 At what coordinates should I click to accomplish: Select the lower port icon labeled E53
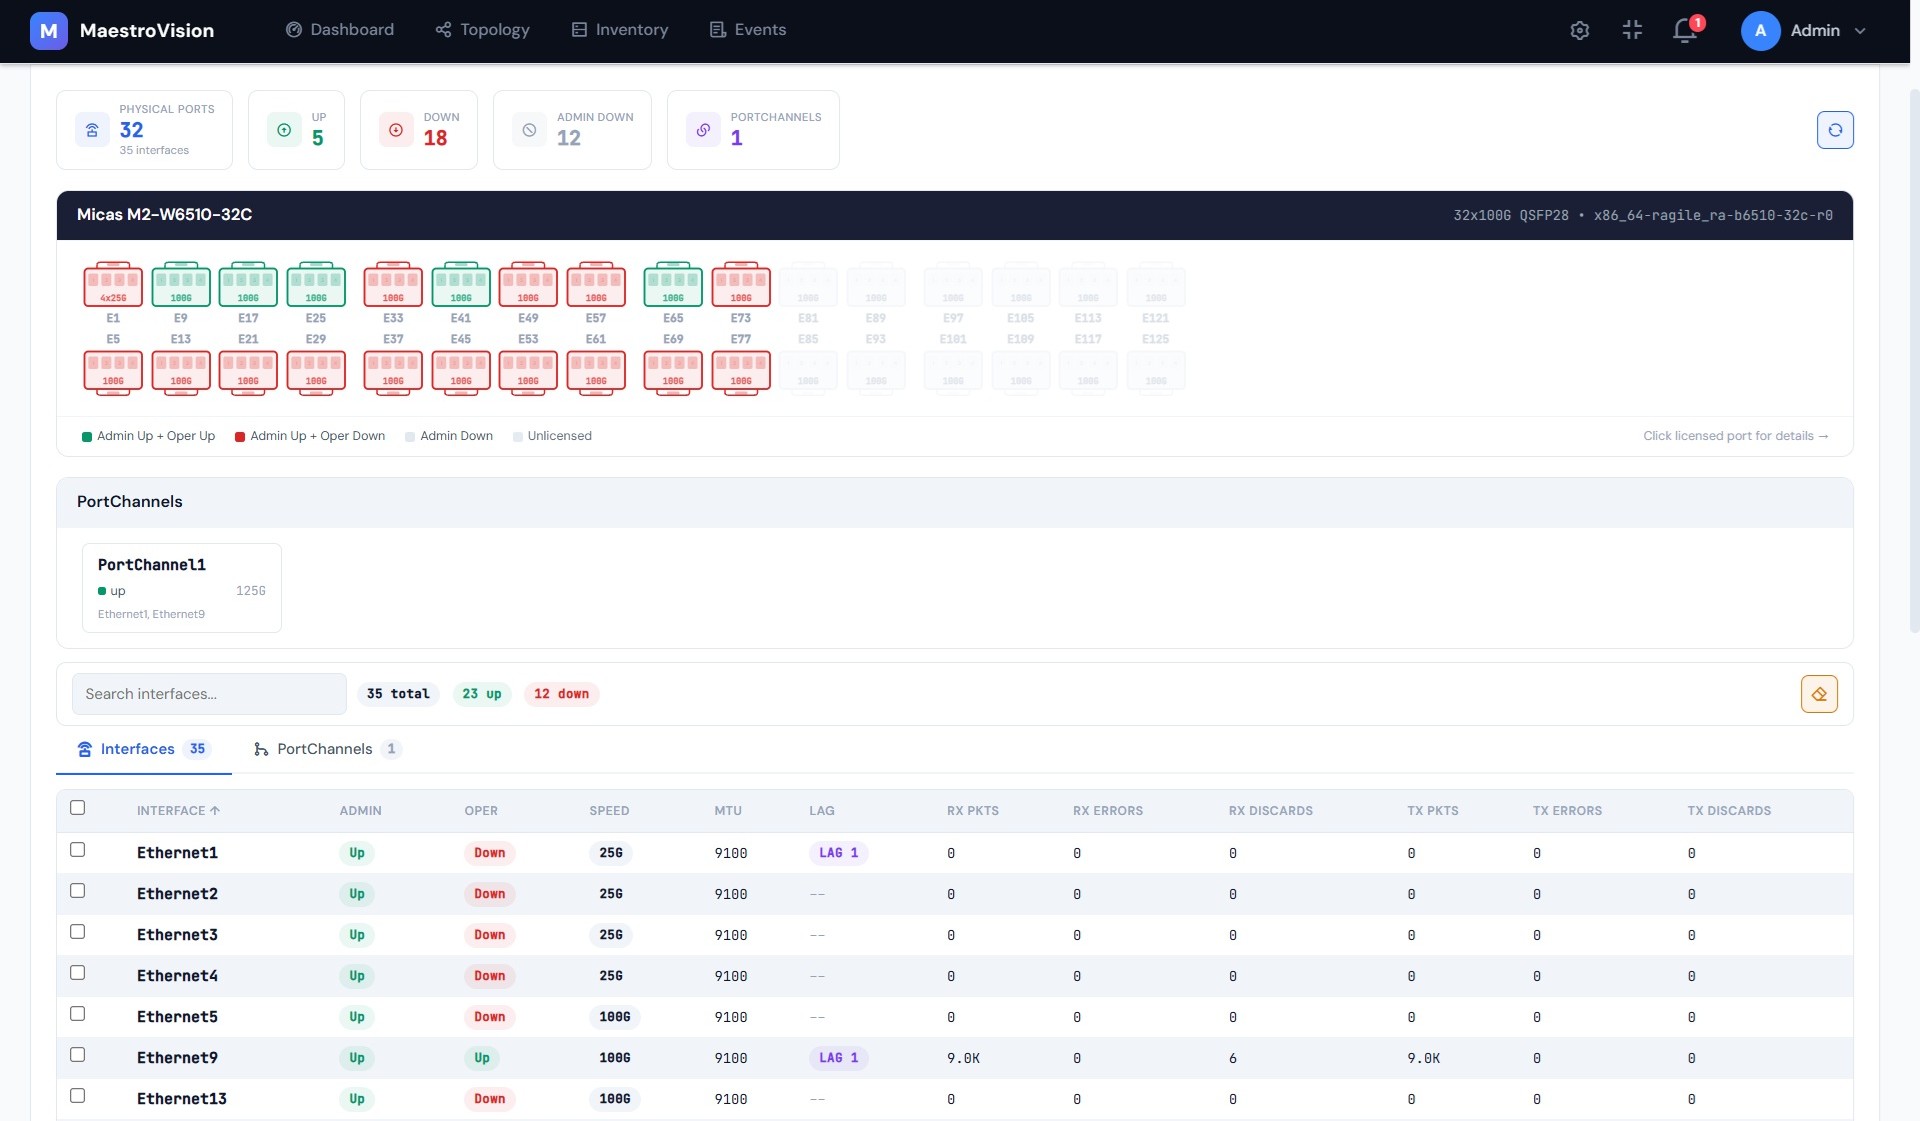pos(528,373)
